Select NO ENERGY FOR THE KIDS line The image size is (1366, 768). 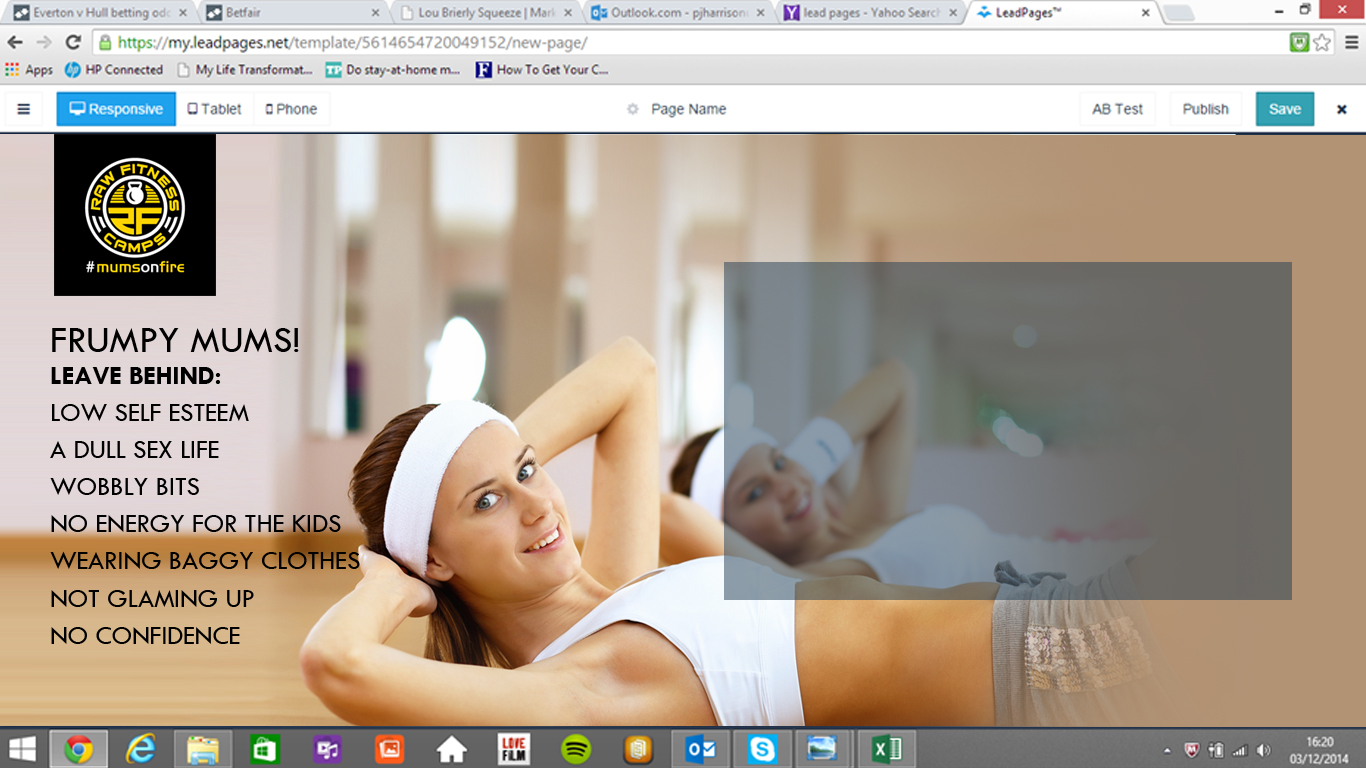coord(196,524)
